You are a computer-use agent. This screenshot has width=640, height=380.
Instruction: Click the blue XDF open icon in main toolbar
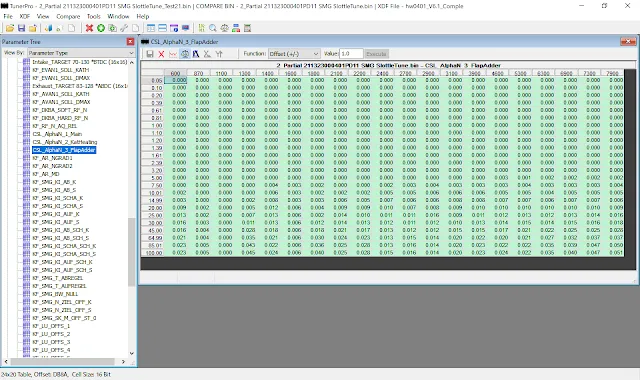[x=49, y=28]
